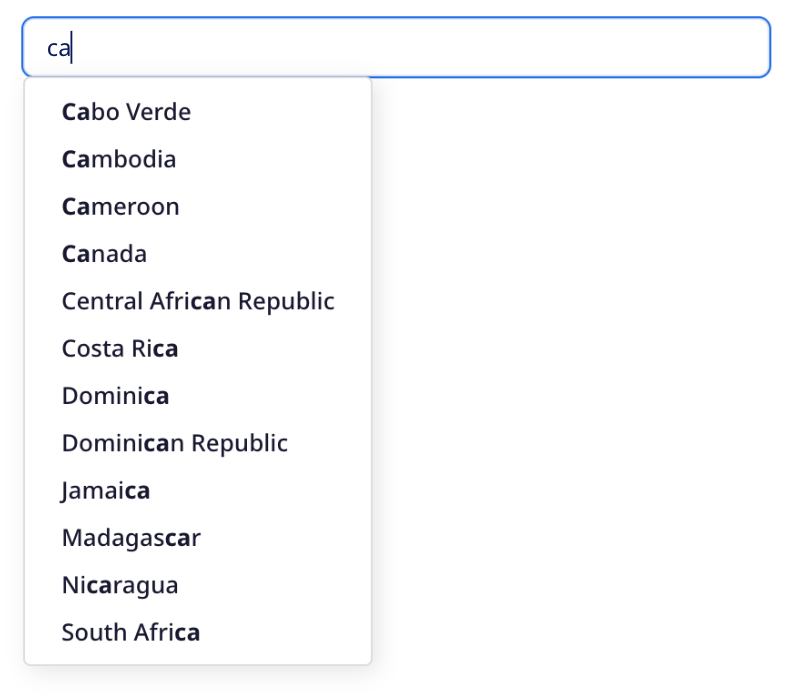790x700 pixels.
Task: Select Costa Rica from the list
Action: click(120, 349)
